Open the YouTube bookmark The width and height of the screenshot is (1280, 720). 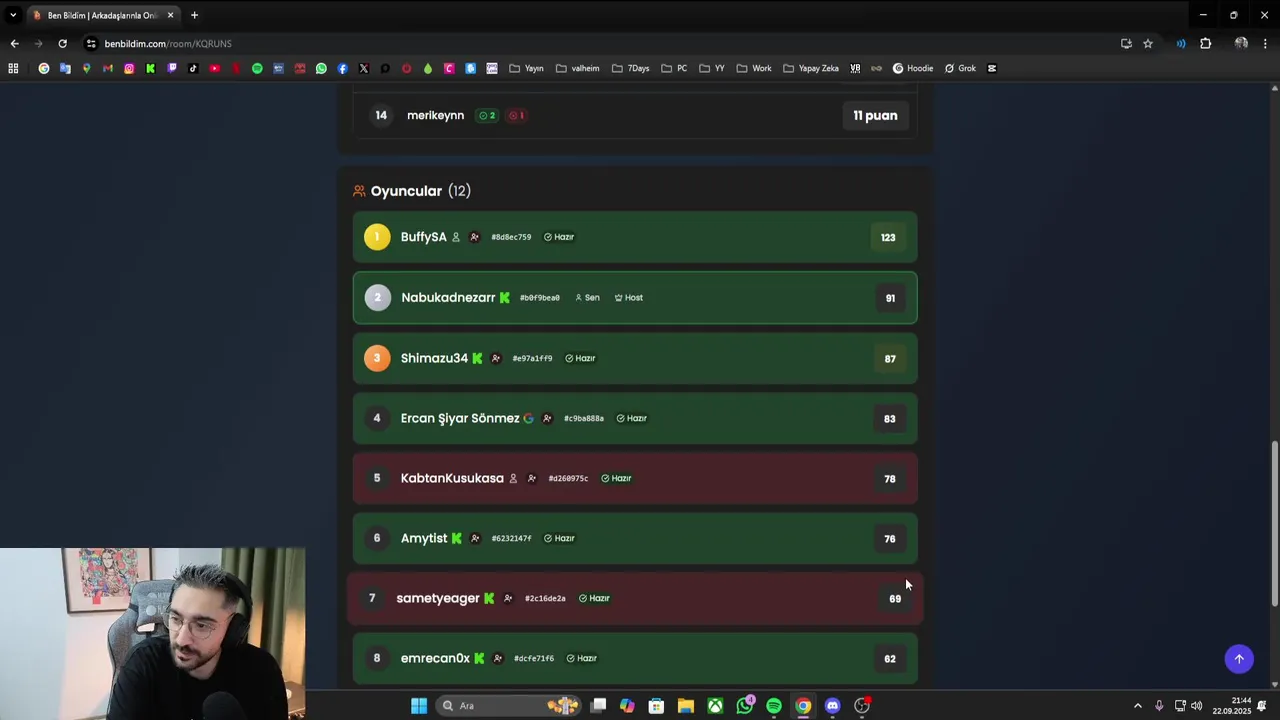coord(214,68)
